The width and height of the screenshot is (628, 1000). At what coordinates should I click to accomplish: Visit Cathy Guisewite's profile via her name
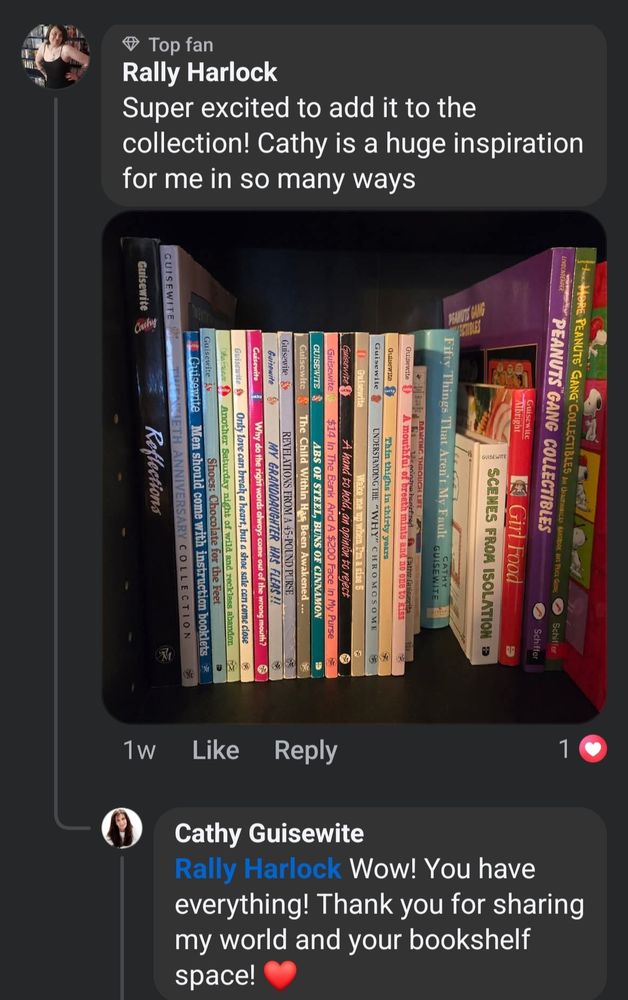[x=269, y=834]
